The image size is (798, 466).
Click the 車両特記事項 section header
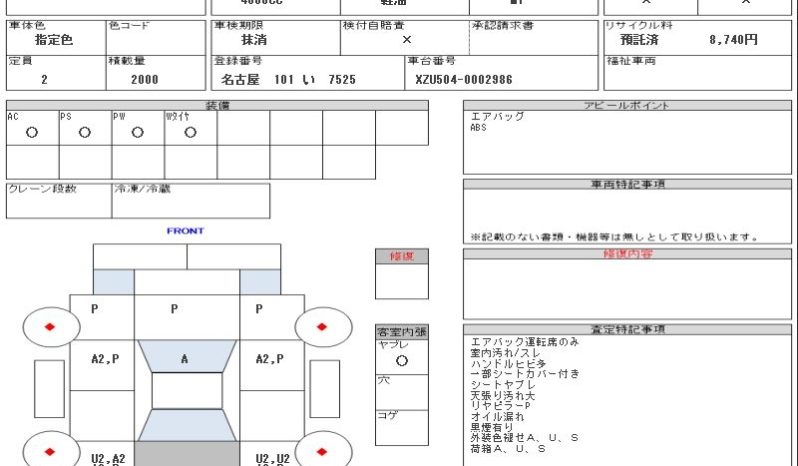pos(627,184)
